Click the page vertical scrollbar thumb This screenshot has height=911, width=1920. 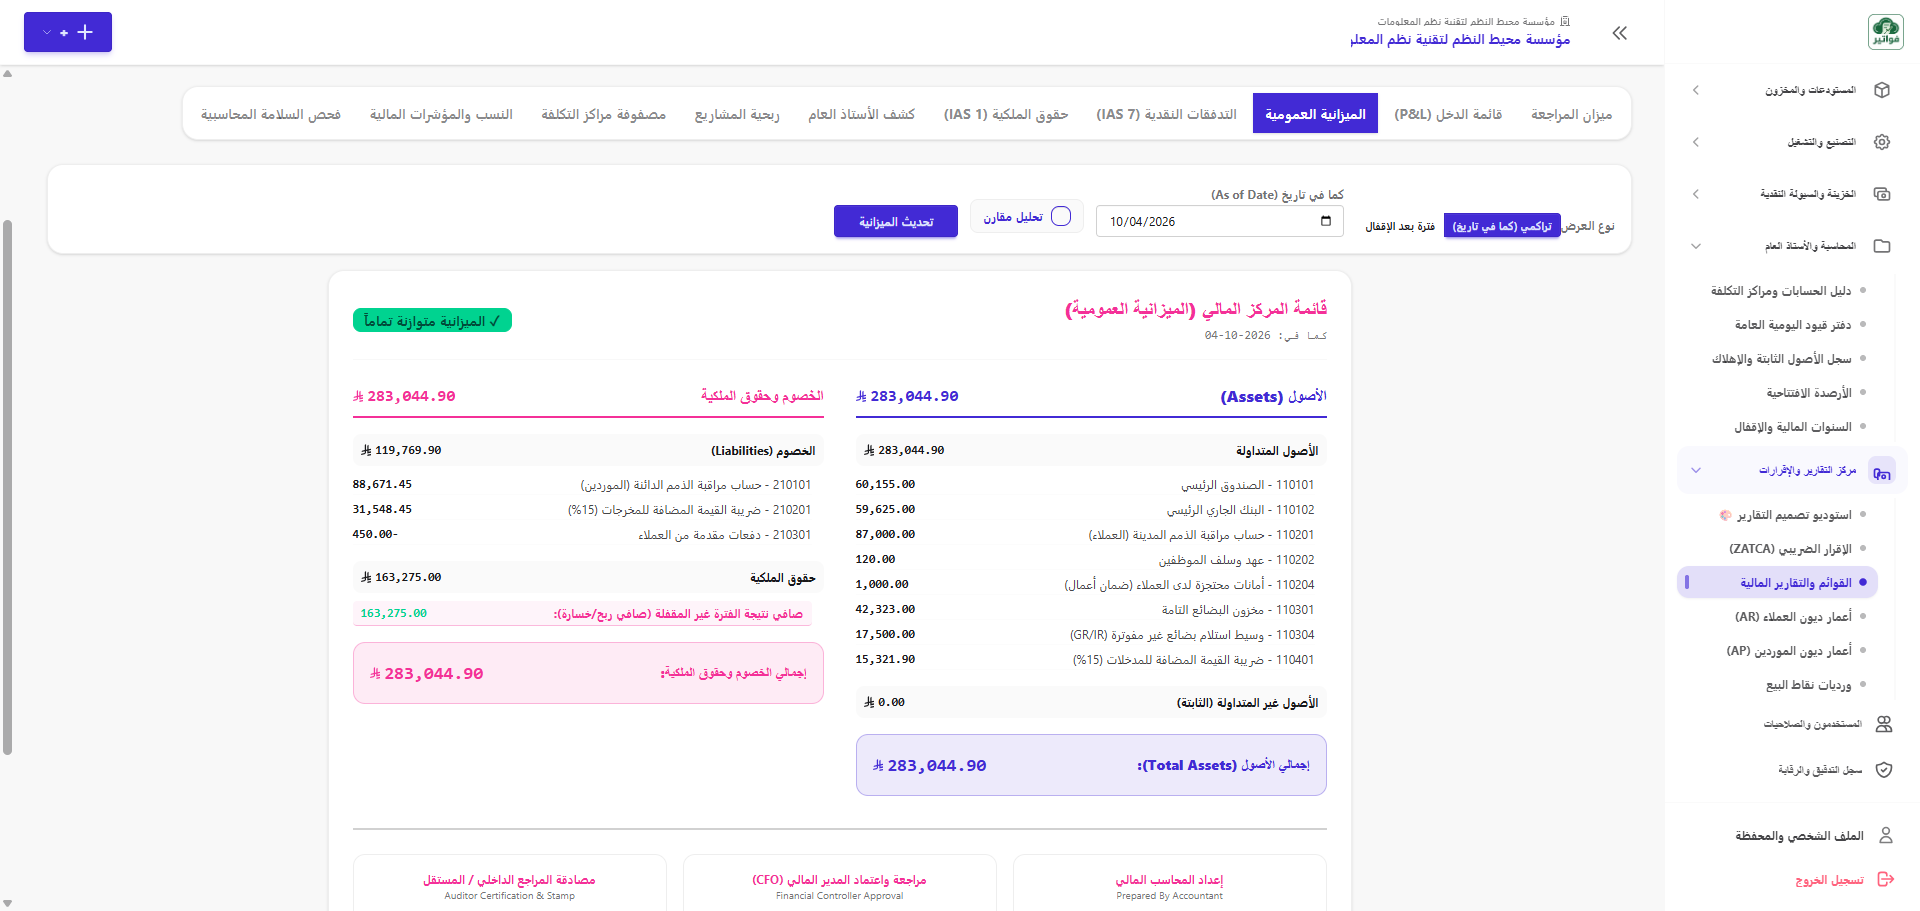coord(8,487)
